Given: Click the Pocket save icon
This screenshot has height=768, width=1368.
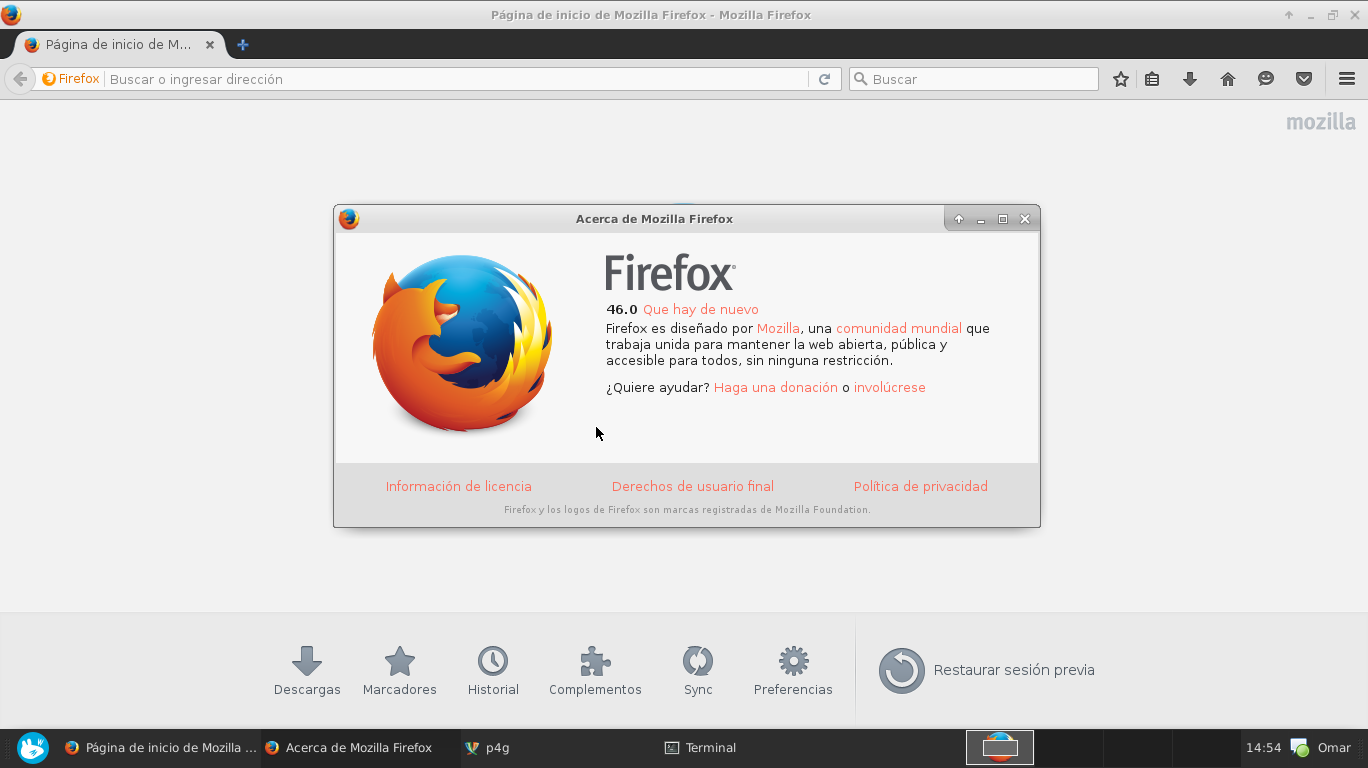Looking at the screenshot, I should (1304, 79).
